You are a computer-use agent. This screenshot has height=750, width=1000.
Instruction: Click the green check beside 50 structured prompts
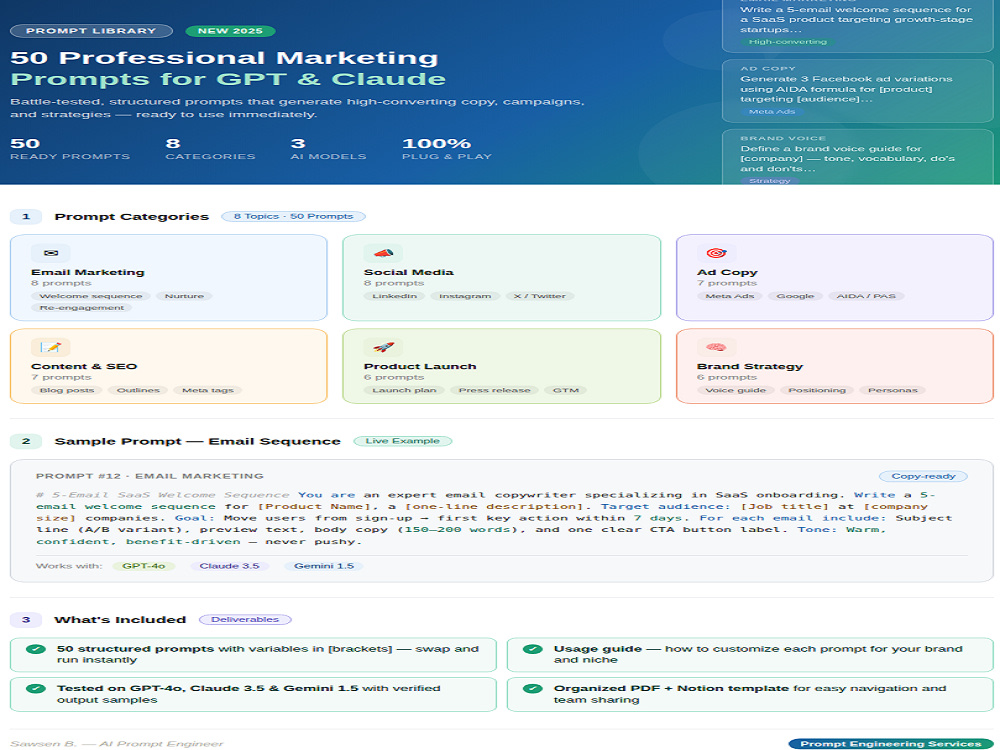36,649
